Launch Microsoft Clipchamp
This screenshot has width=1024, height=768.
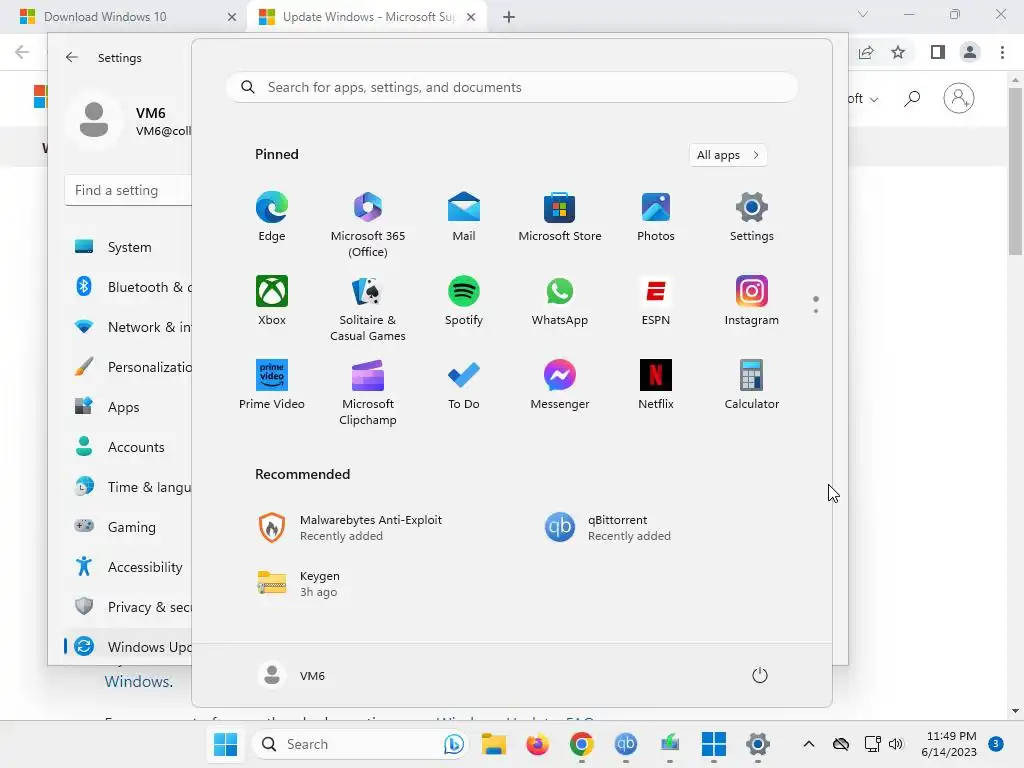coord(368,392)
